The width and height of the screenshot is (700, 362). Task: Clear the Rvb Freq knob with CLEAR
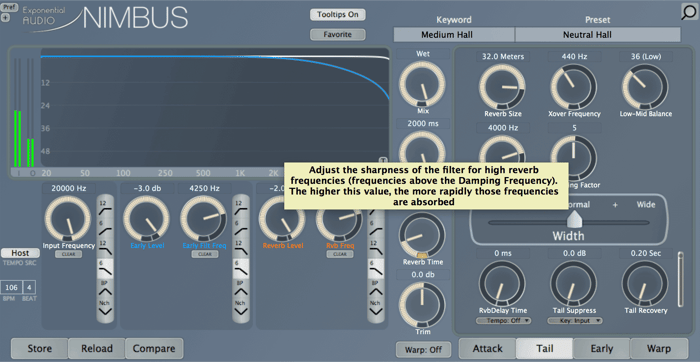click(x=340, y=254)
